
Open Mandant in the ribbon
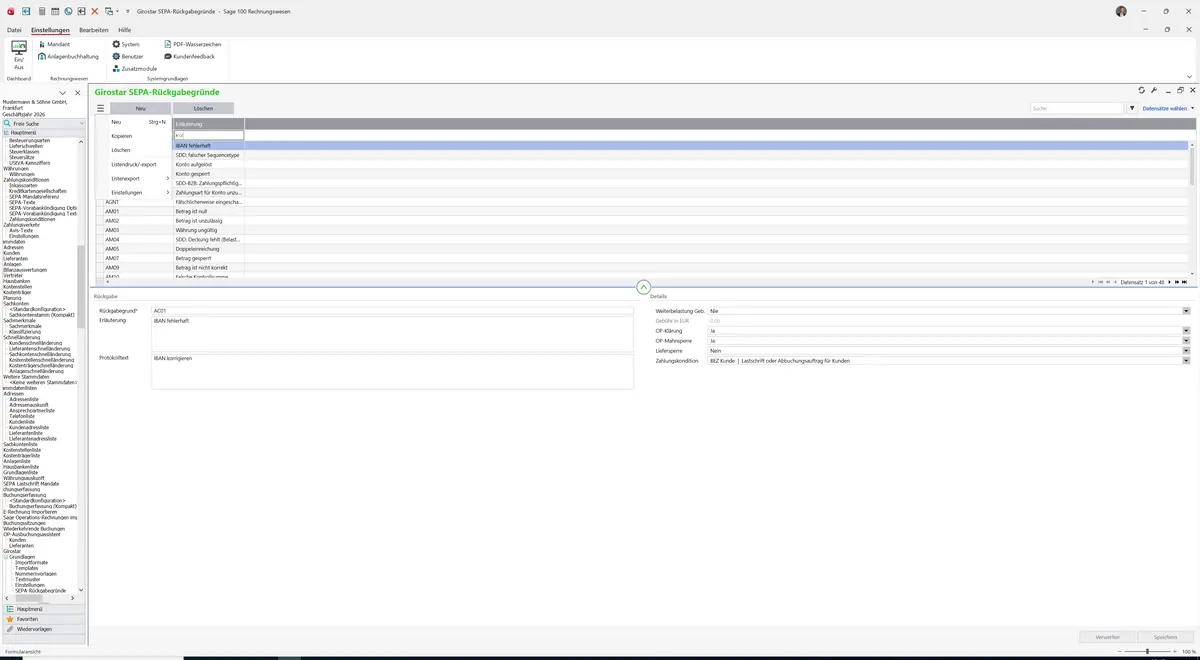[53, 44]
